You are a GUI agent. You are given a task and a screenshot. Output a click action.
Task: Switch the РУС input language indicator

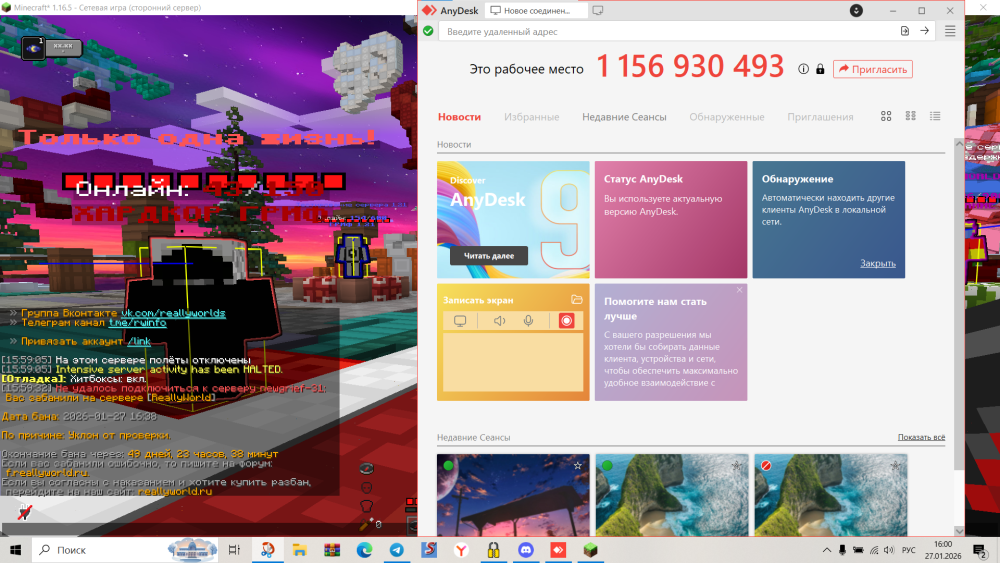click(x=909, y=550)
